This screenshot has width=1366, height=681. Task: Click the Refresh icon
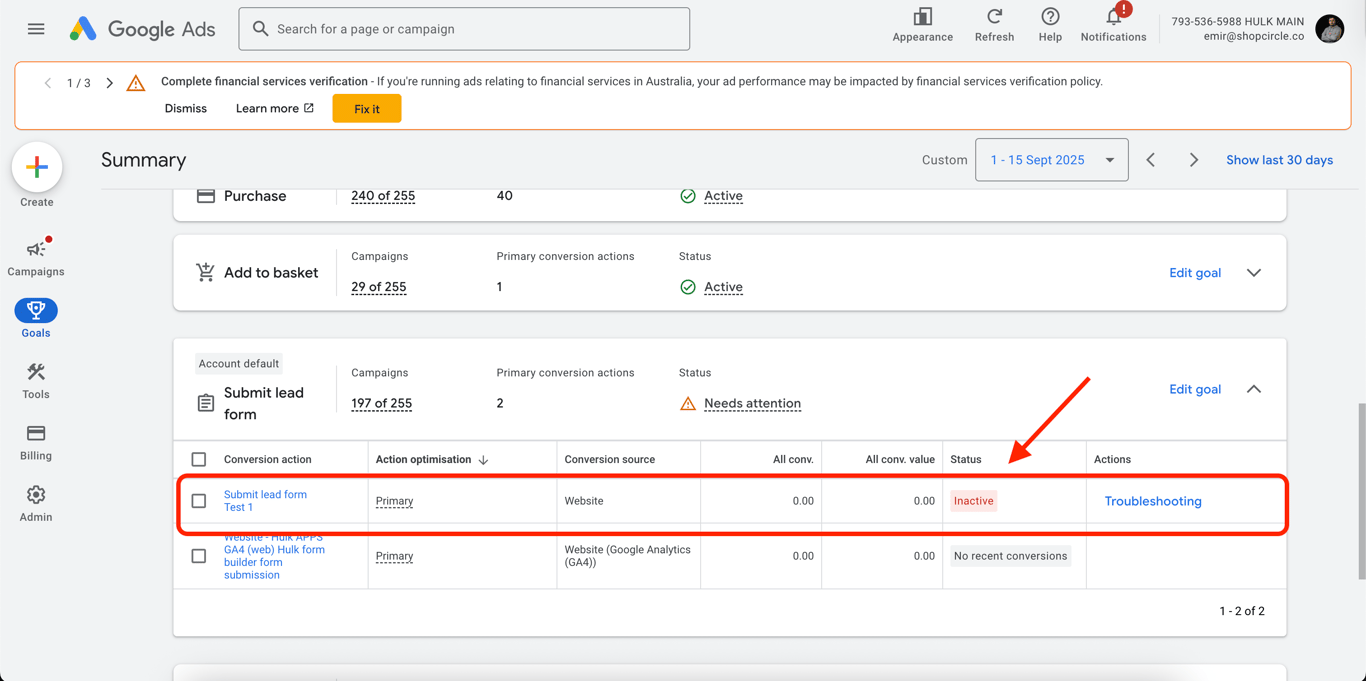pyautogui.click(x=994, y=17)
